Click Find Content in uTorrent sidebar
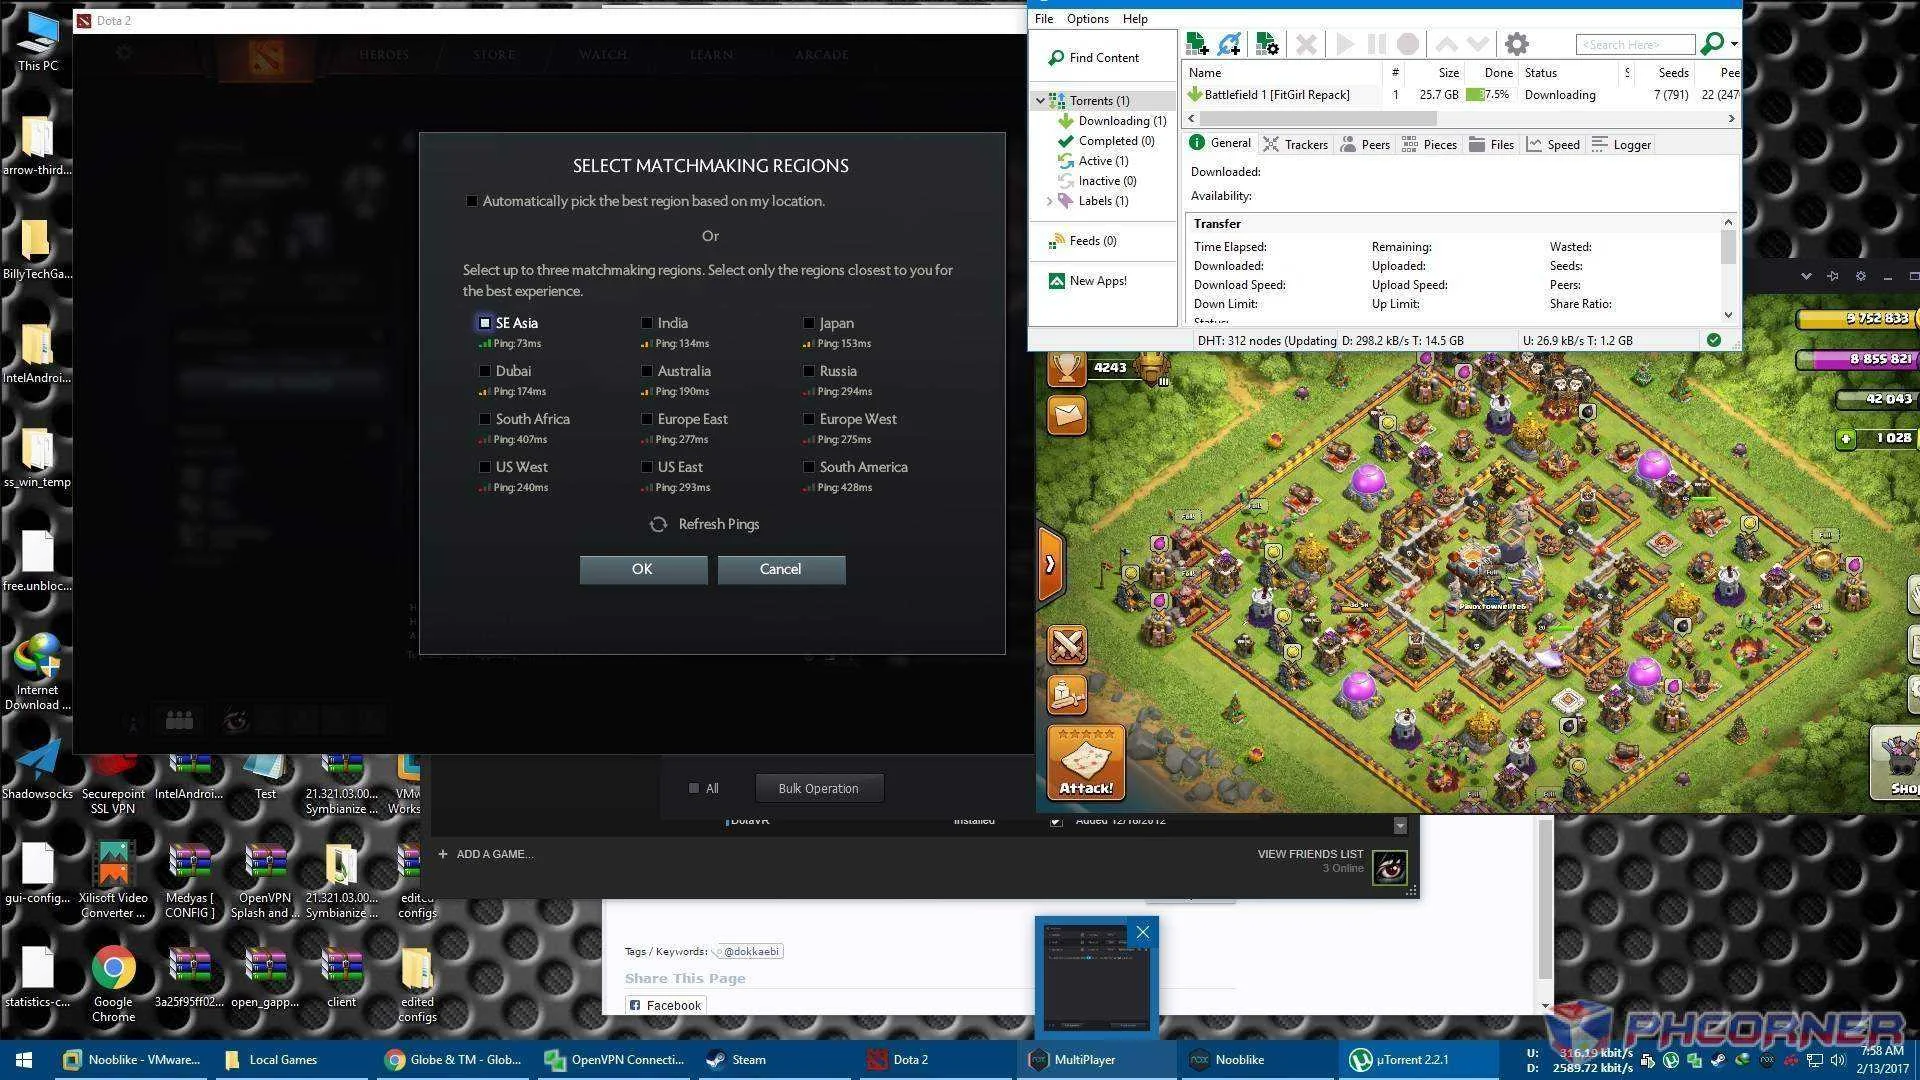 1093,58
